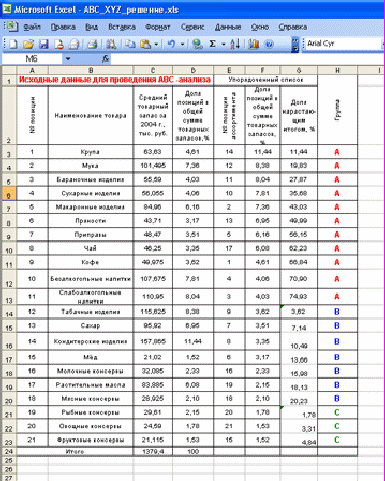Click the fx insert function button
Image resolution: width=385 pixels, height=481 pixels.
(105, 59)
